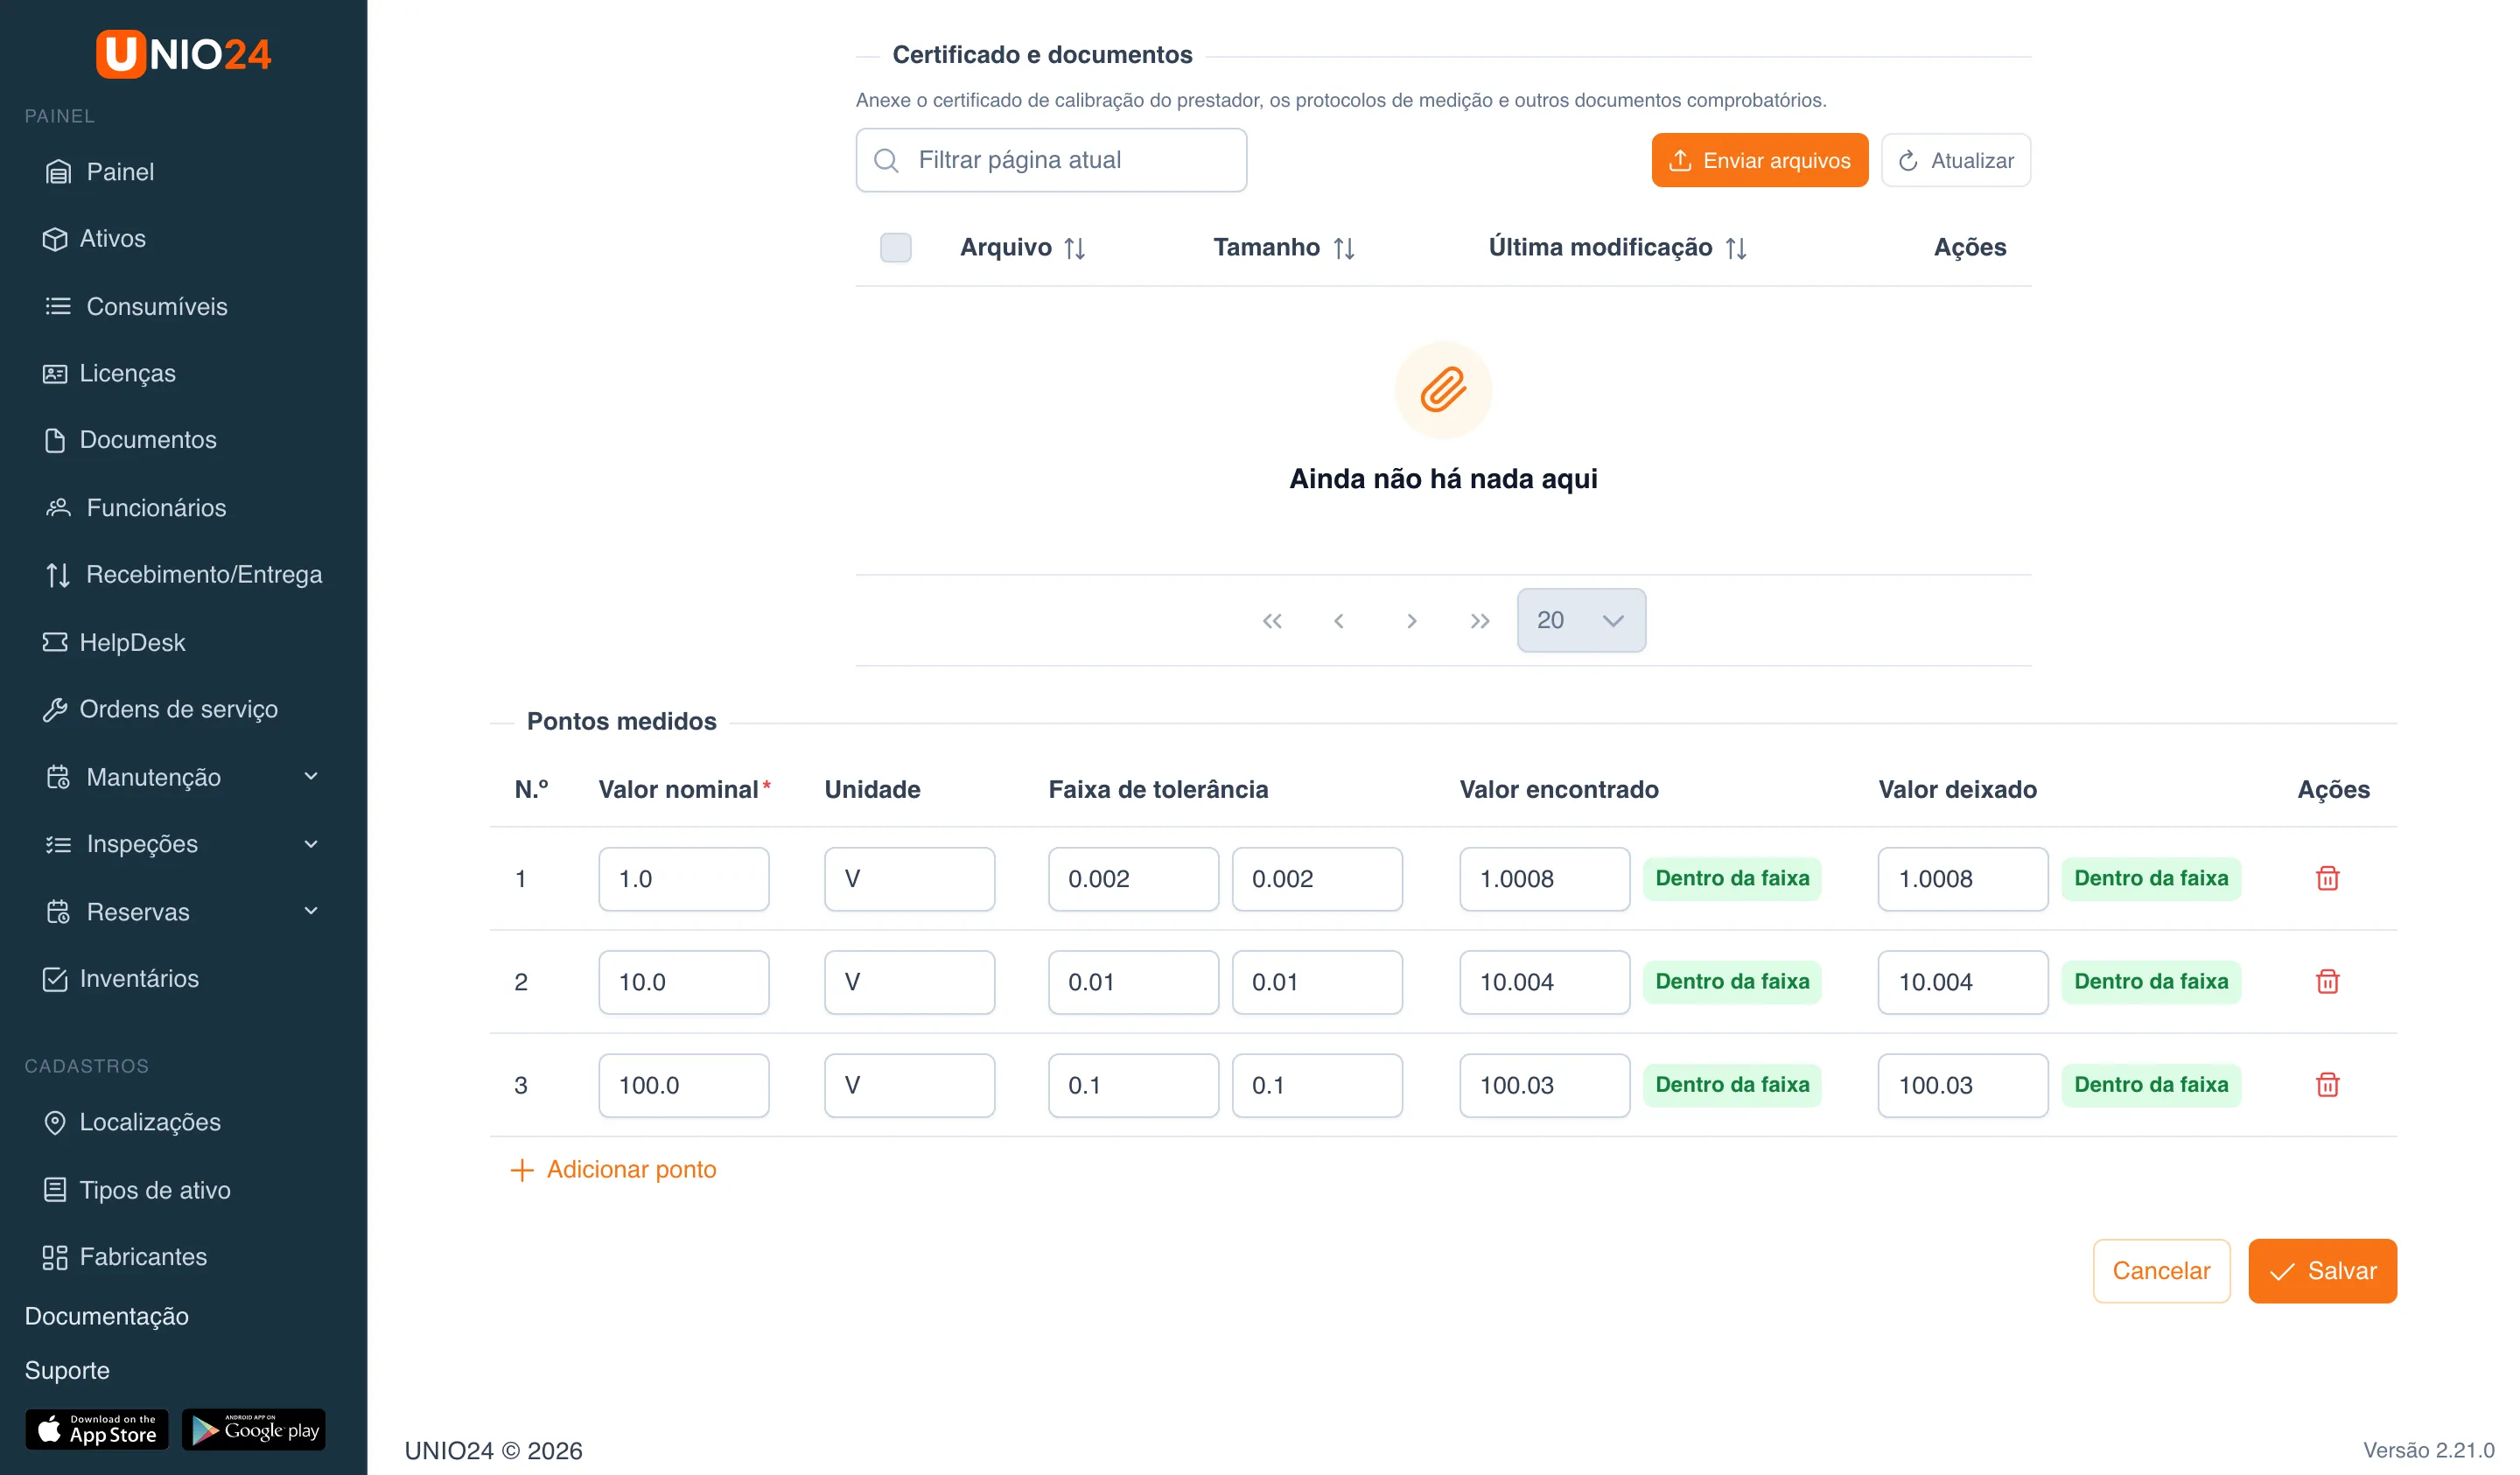Open the Suporte link

(67, 1370)
